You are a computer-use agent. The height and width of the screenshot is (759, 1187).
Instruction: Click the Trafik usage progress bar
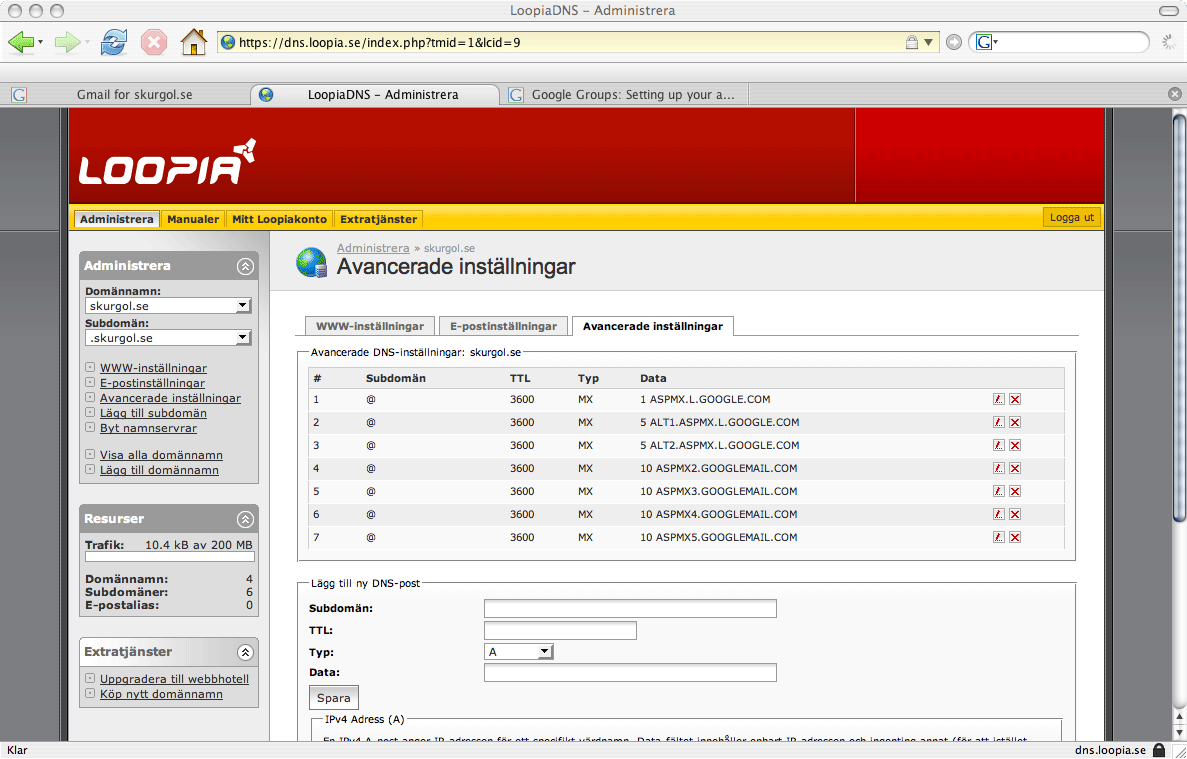(x=170, y=557)
